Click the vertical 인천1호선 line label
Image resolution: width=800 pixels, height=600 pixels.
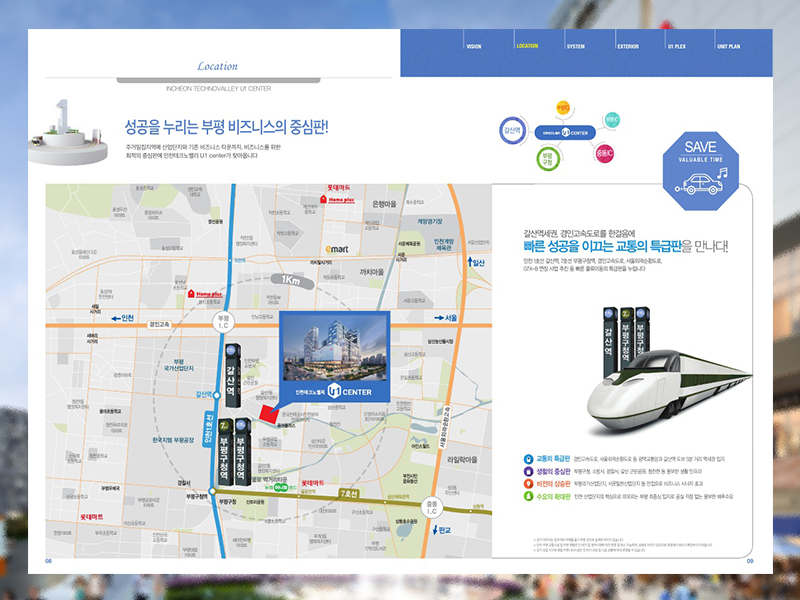(208, 430)
